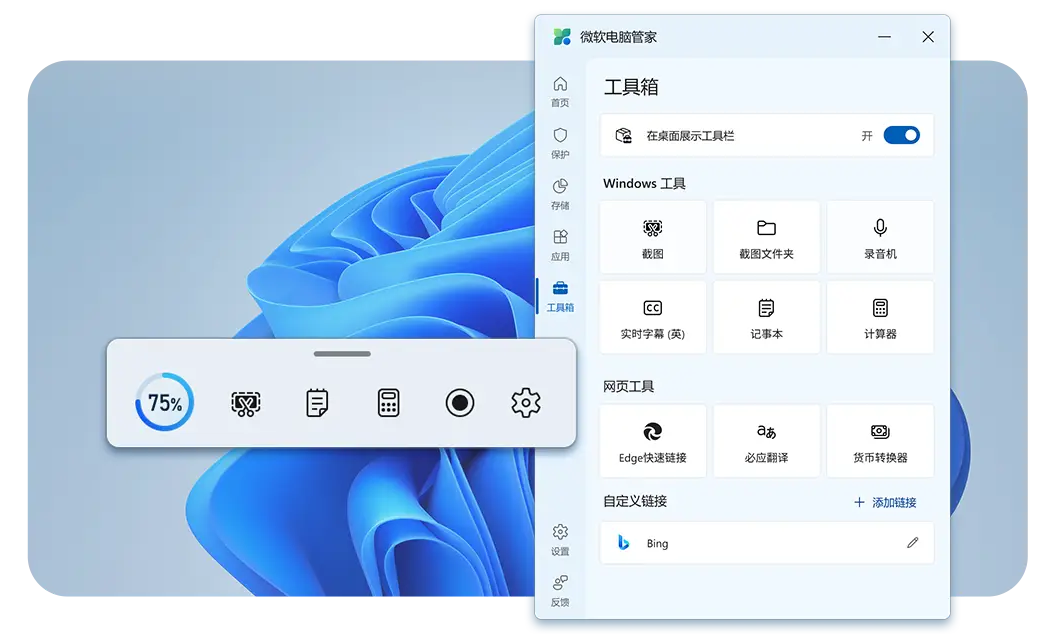Launch 必应翻译 translator tile
This screenshot has height=639, width=1050.
(767, 441)
